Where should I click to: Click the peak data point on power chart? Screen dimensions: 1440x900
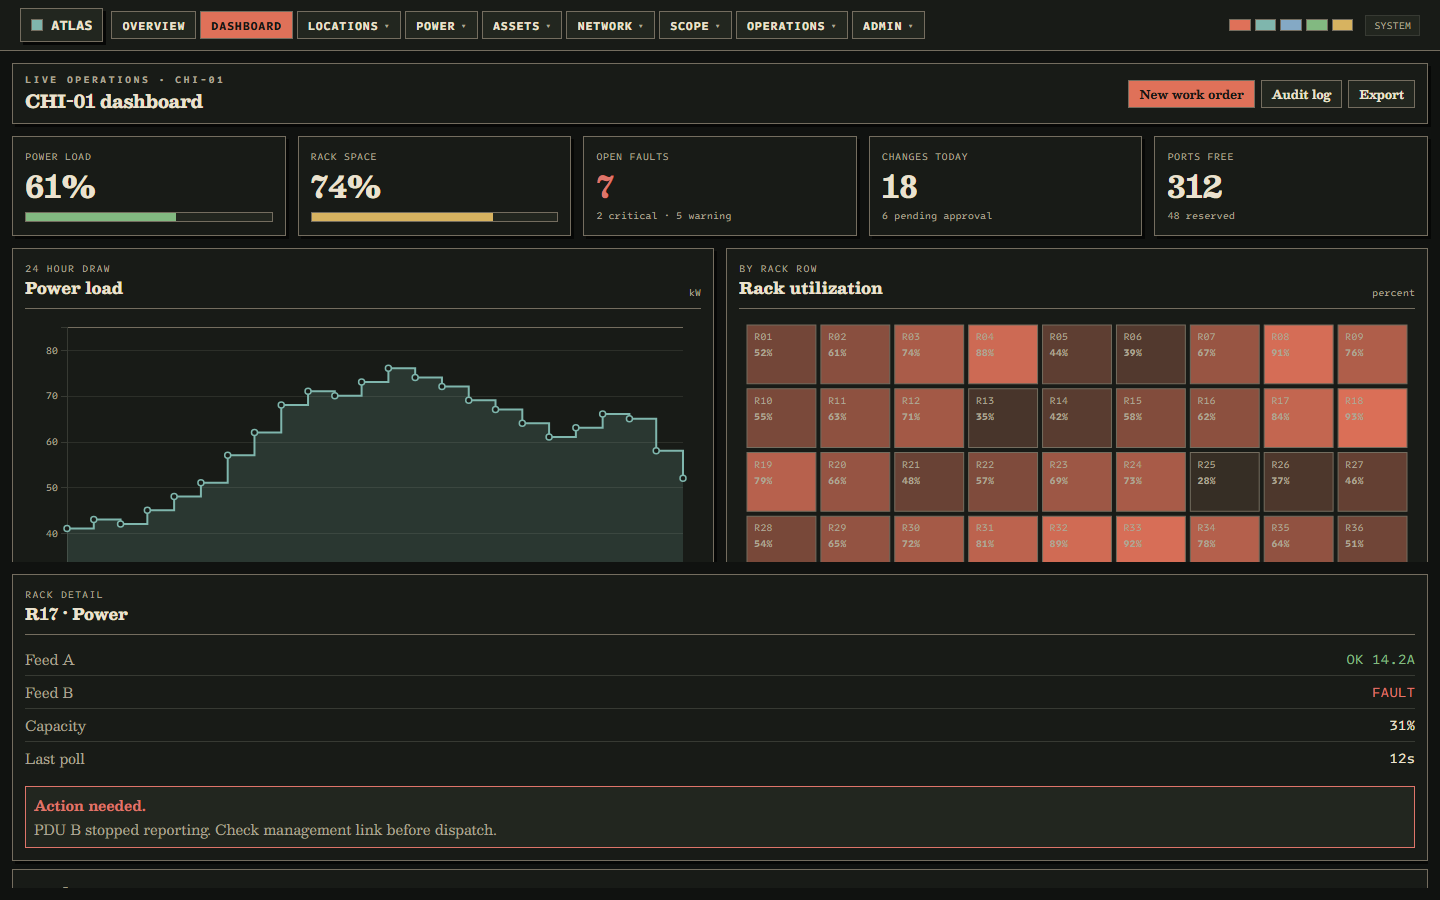pos(388,368)
